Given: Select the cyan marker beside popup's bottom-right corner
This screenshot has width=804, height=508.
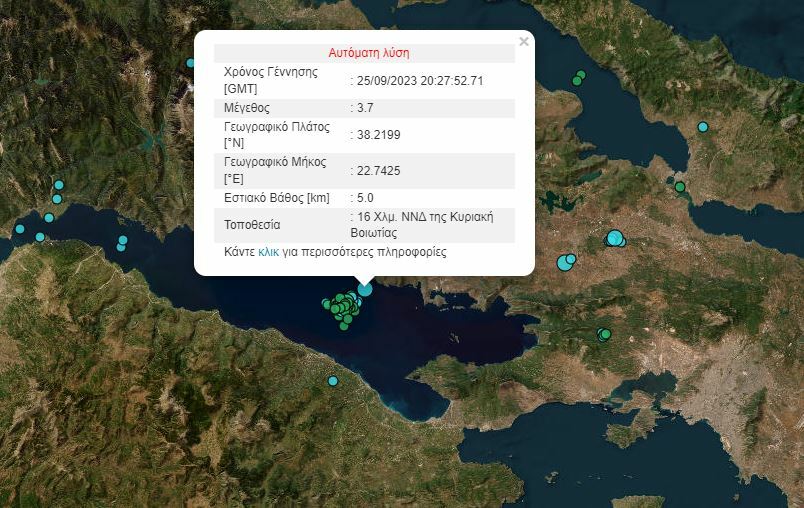Looking at the screenshot, I should tap(566, 262).
